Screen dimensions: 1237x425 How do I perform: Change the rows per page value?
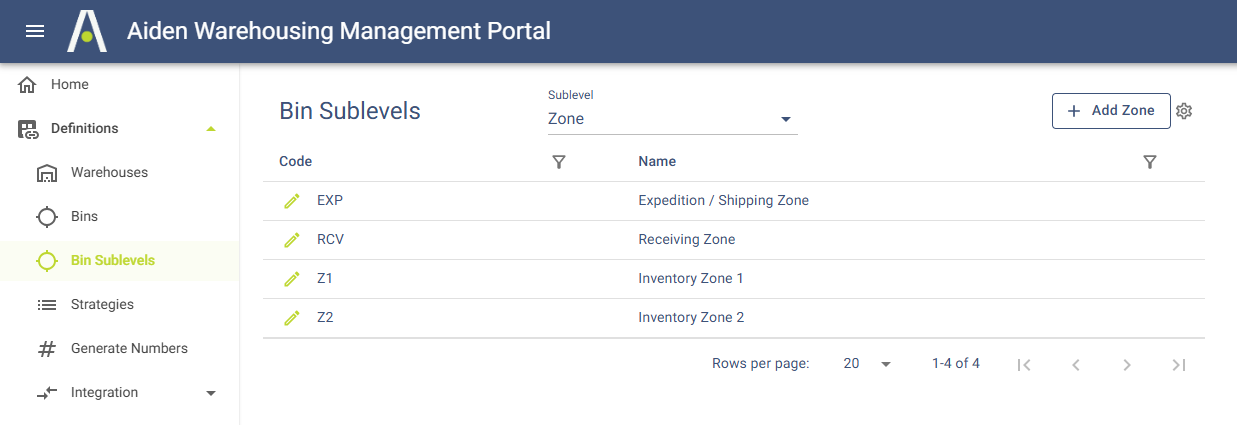click(866, 364)
